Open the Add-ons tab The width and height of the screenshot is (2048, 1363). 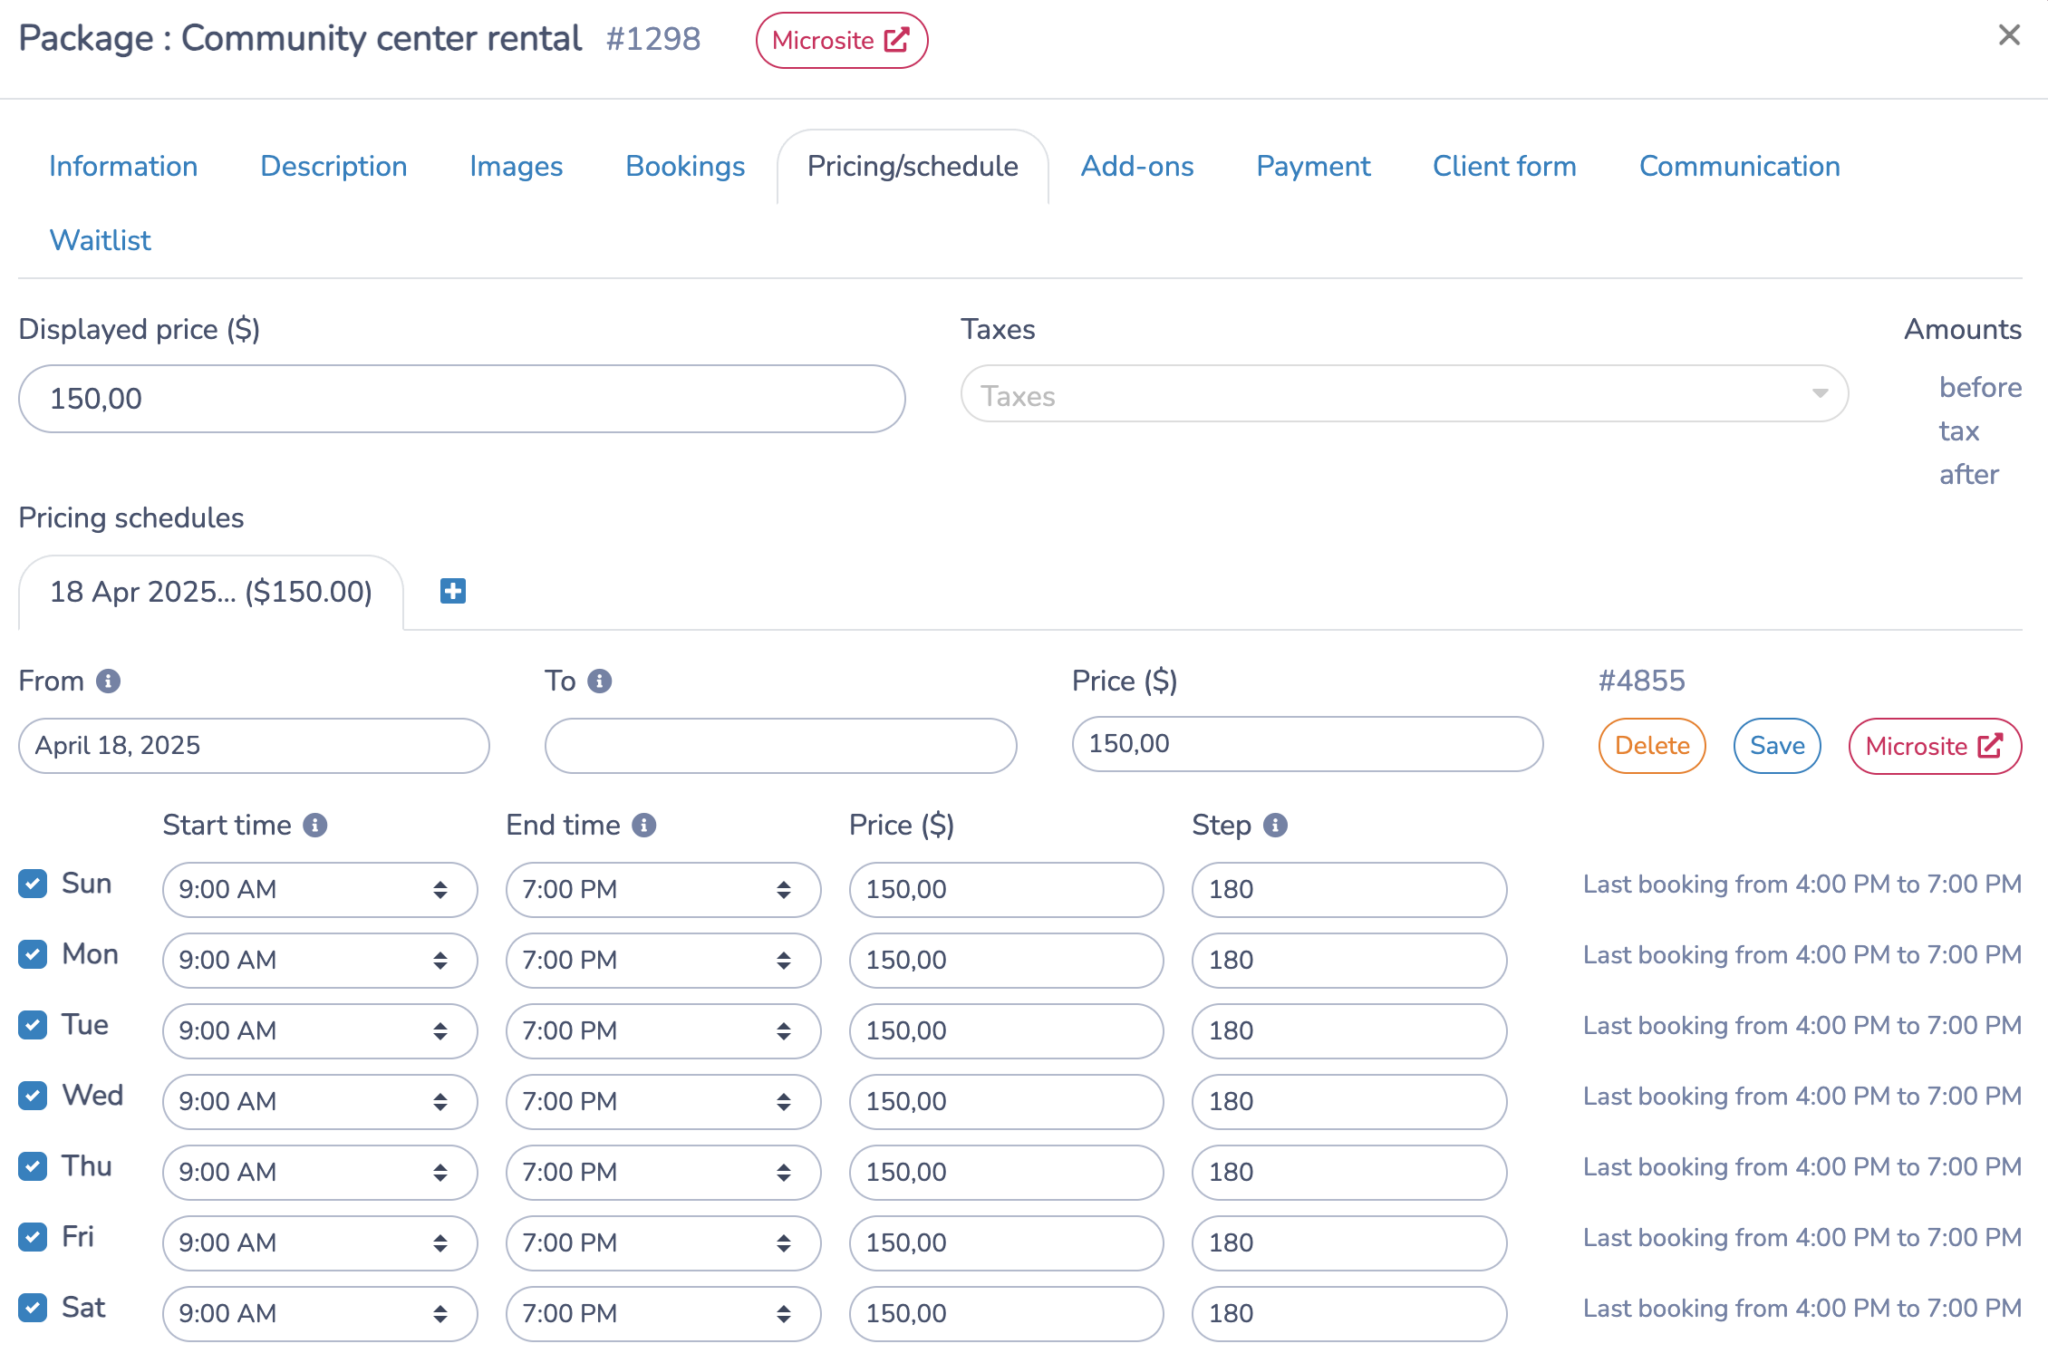(x=1137, y=166)
